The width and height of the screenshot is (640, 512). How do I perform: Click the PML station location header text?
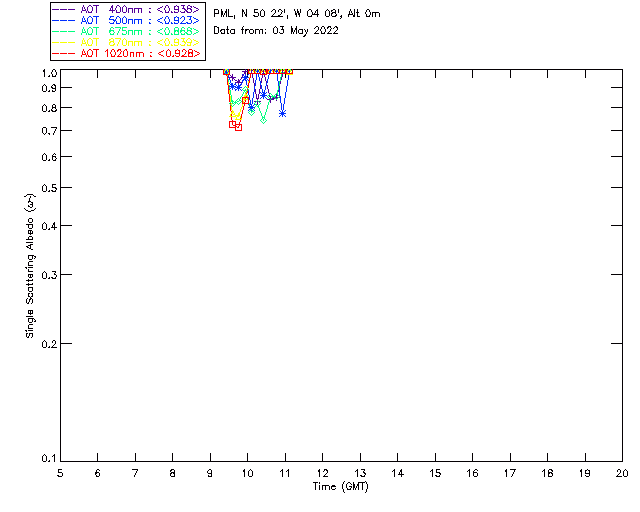click(x=297, y=14)
